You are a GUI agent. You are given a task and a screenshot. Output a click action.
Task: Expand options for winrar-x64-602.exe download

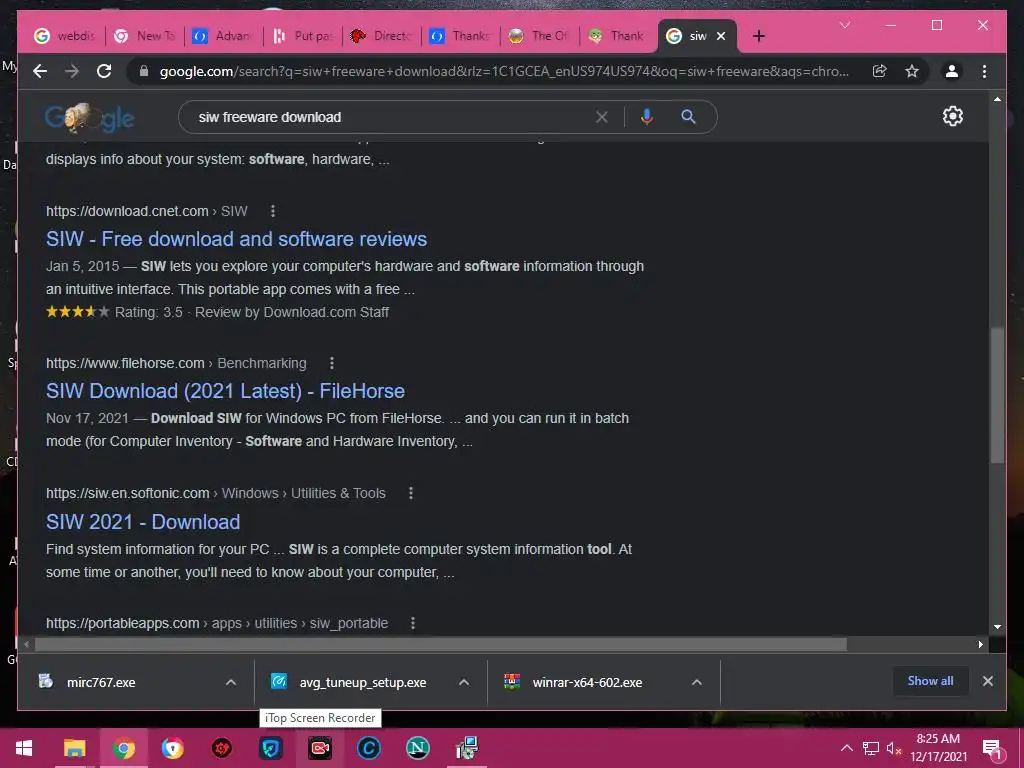697,682
